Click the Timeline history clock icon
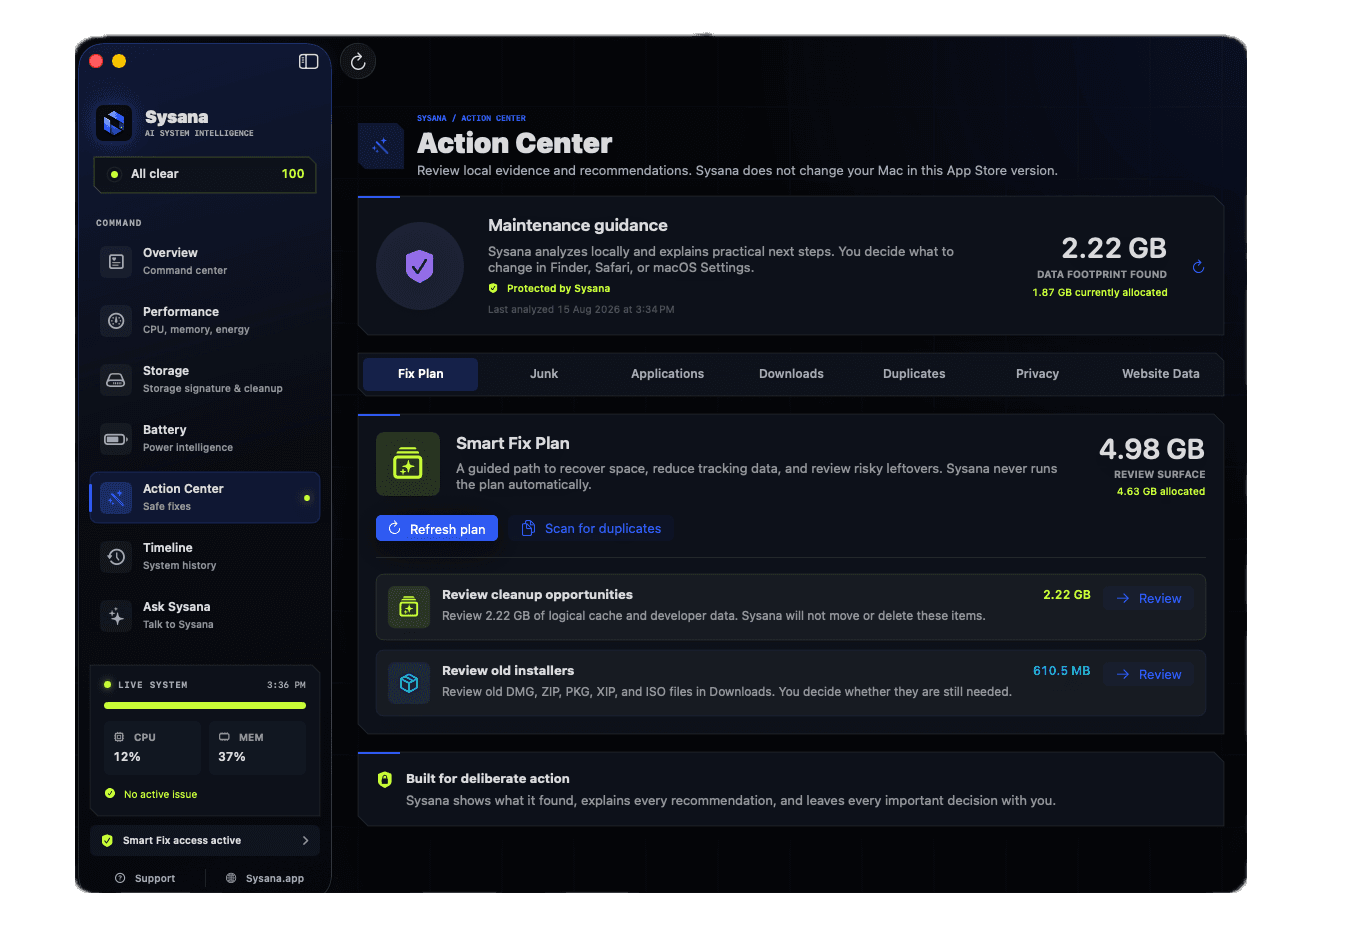This screenshot has width=1361, height=927. click(x=116, y=557)
